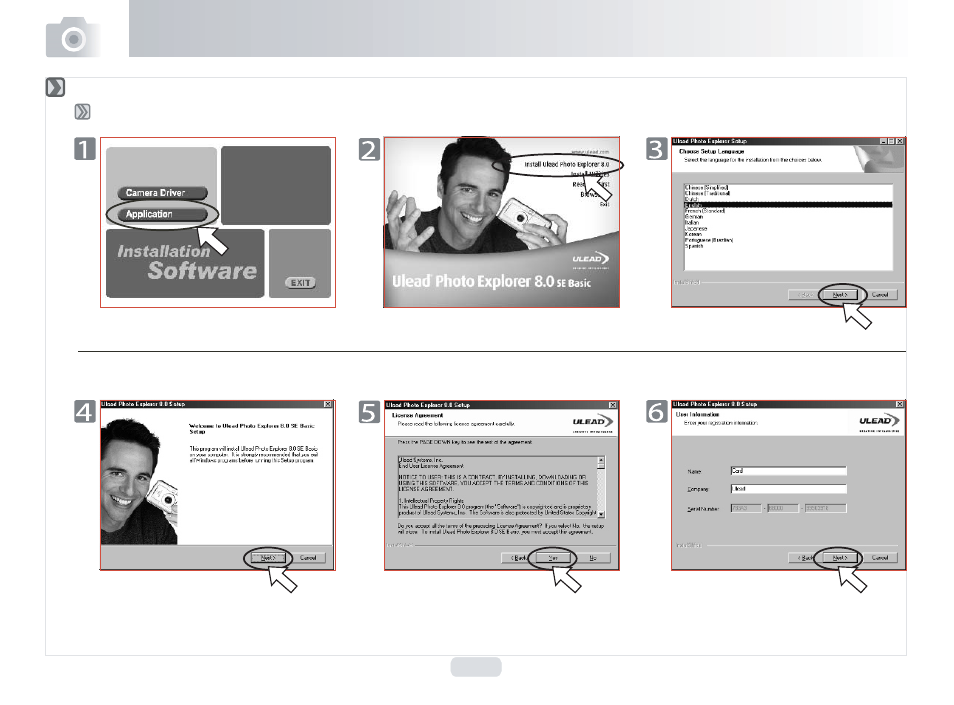Click disabled Back in Setup Language dialog
954x705 pixels.
coord(805,295)
